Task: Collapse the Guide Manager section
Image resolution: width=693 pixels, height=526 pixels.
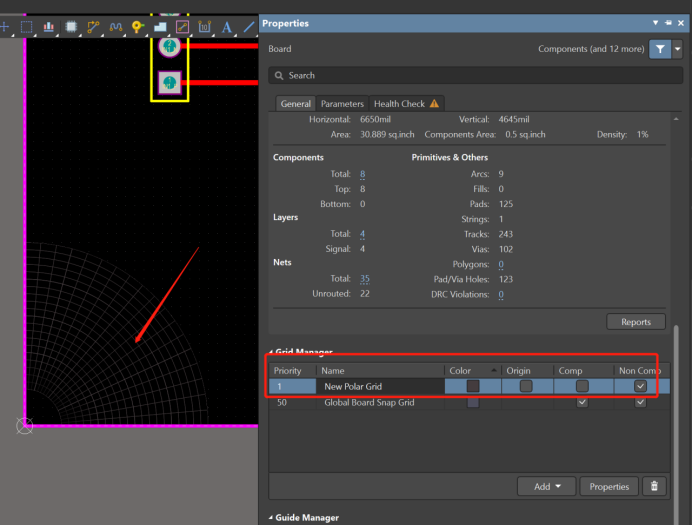Action: pyautogui.click(x=269, y=518)
